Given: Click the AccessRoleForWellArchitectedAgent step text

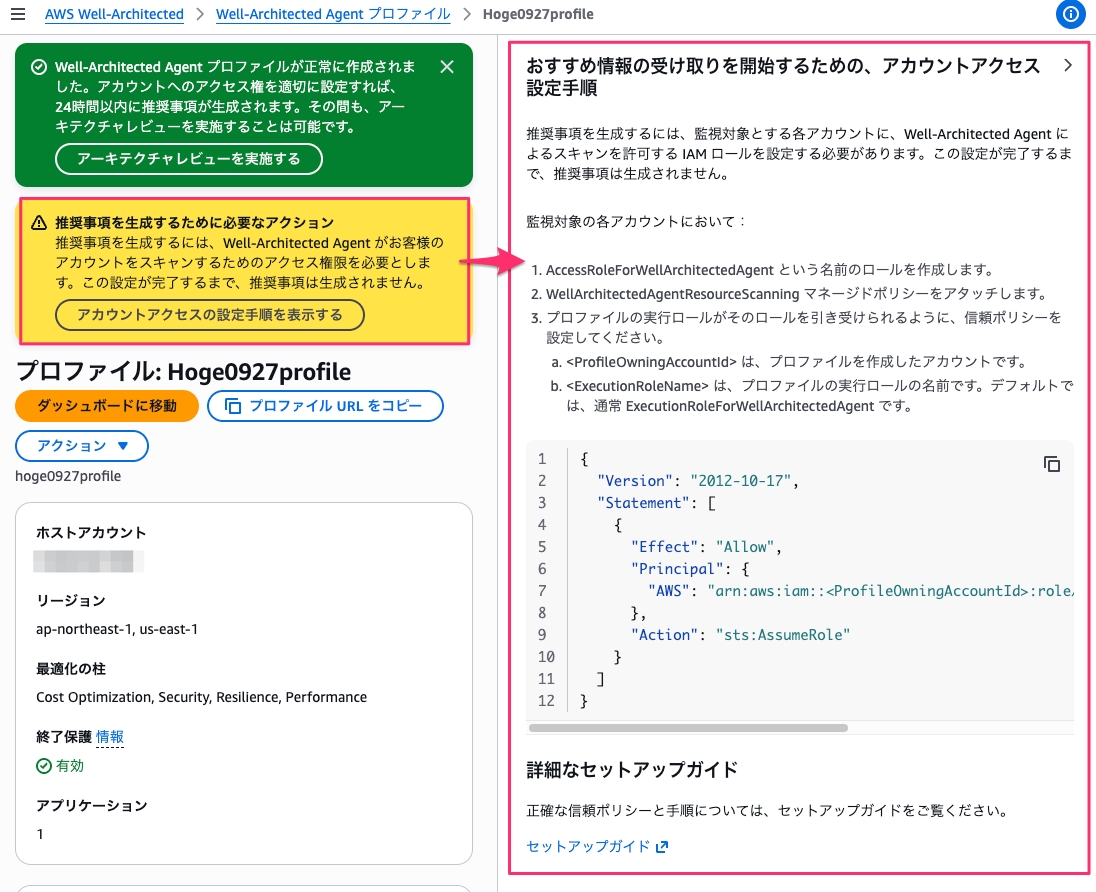Looking at the screenshot, I should click(770, 270).
